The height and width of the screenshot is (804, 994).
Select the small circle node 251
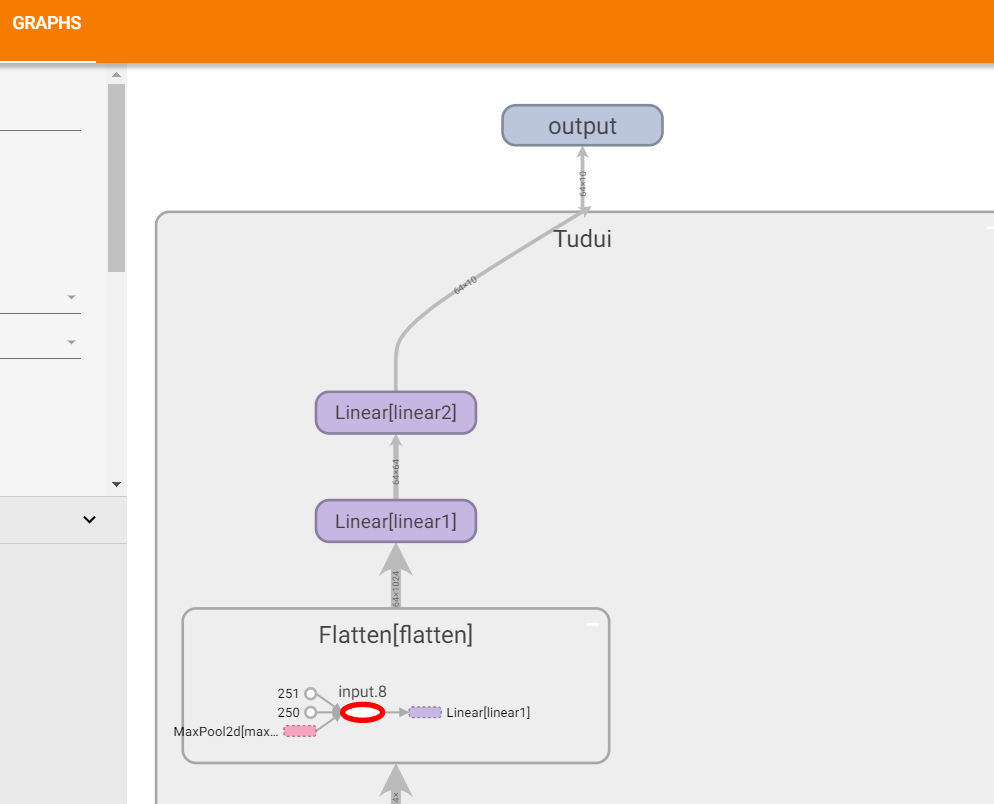coord(310,693)
